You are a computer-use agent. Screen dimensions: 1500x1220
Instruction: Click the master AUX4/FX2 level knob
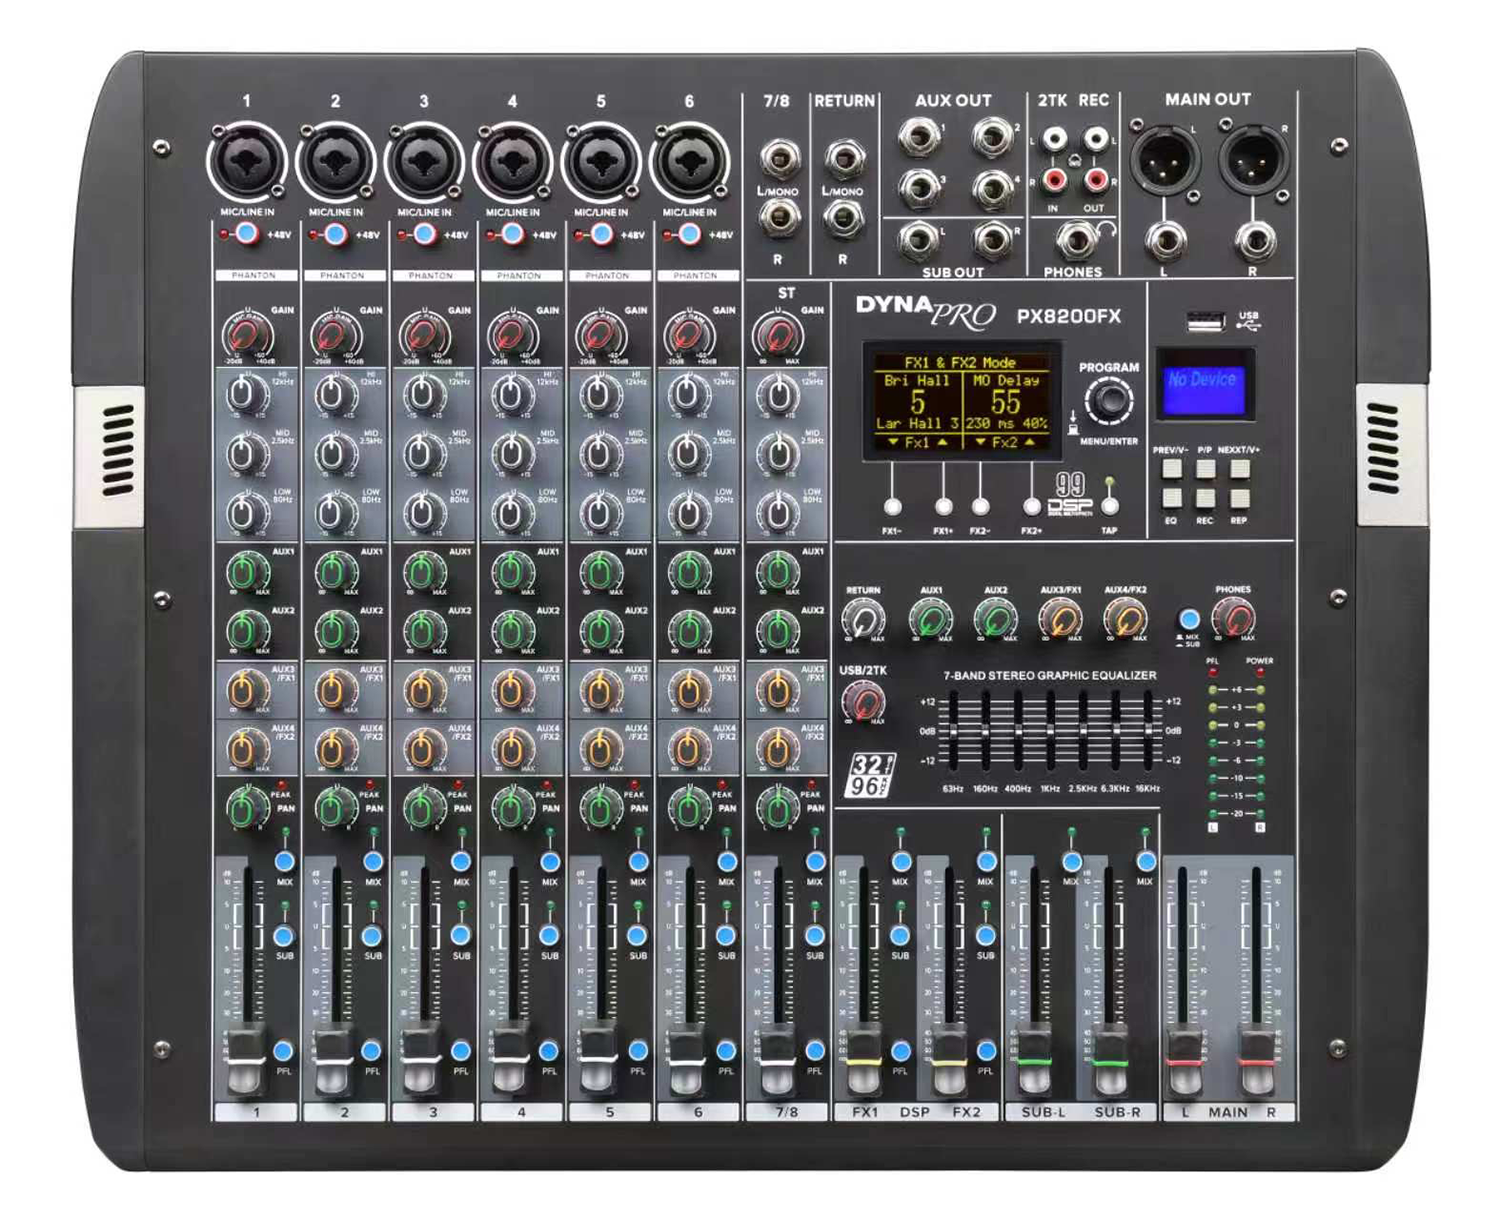[x=1125, y=620]
